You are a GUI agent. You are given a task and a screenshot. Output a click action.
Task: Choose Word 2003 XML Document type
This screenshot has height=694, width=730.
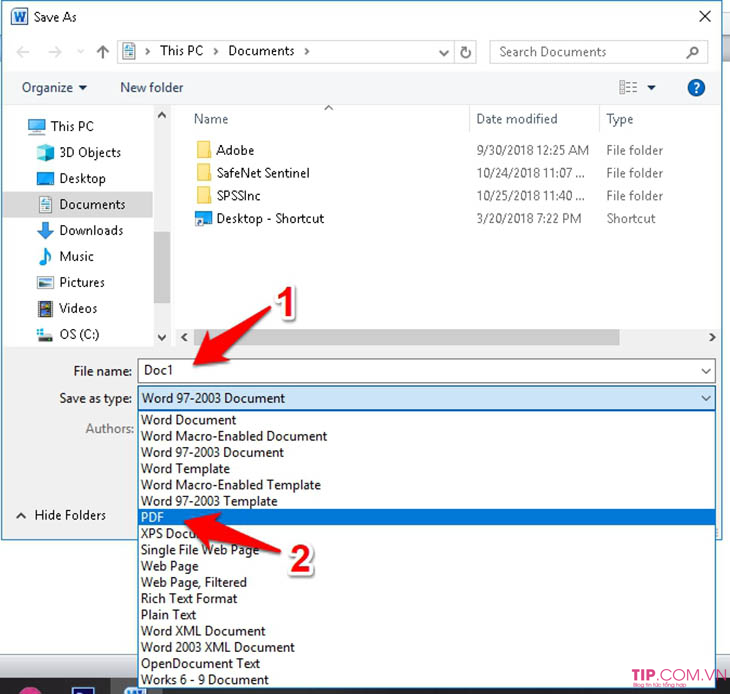[x=427, y=647]
